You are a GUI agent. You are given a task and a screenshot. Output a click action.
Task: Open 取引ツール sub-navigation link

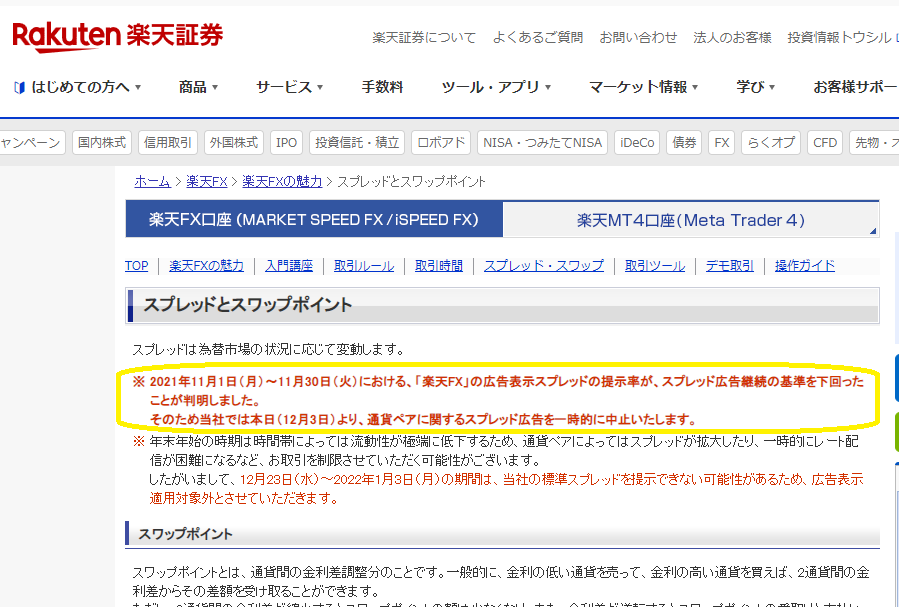click(x=655, y=266)
